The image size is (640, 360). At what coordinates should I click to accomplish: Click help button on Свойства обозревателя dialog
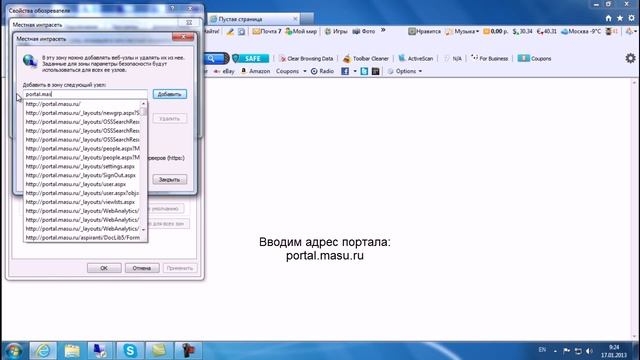[172, 9]
